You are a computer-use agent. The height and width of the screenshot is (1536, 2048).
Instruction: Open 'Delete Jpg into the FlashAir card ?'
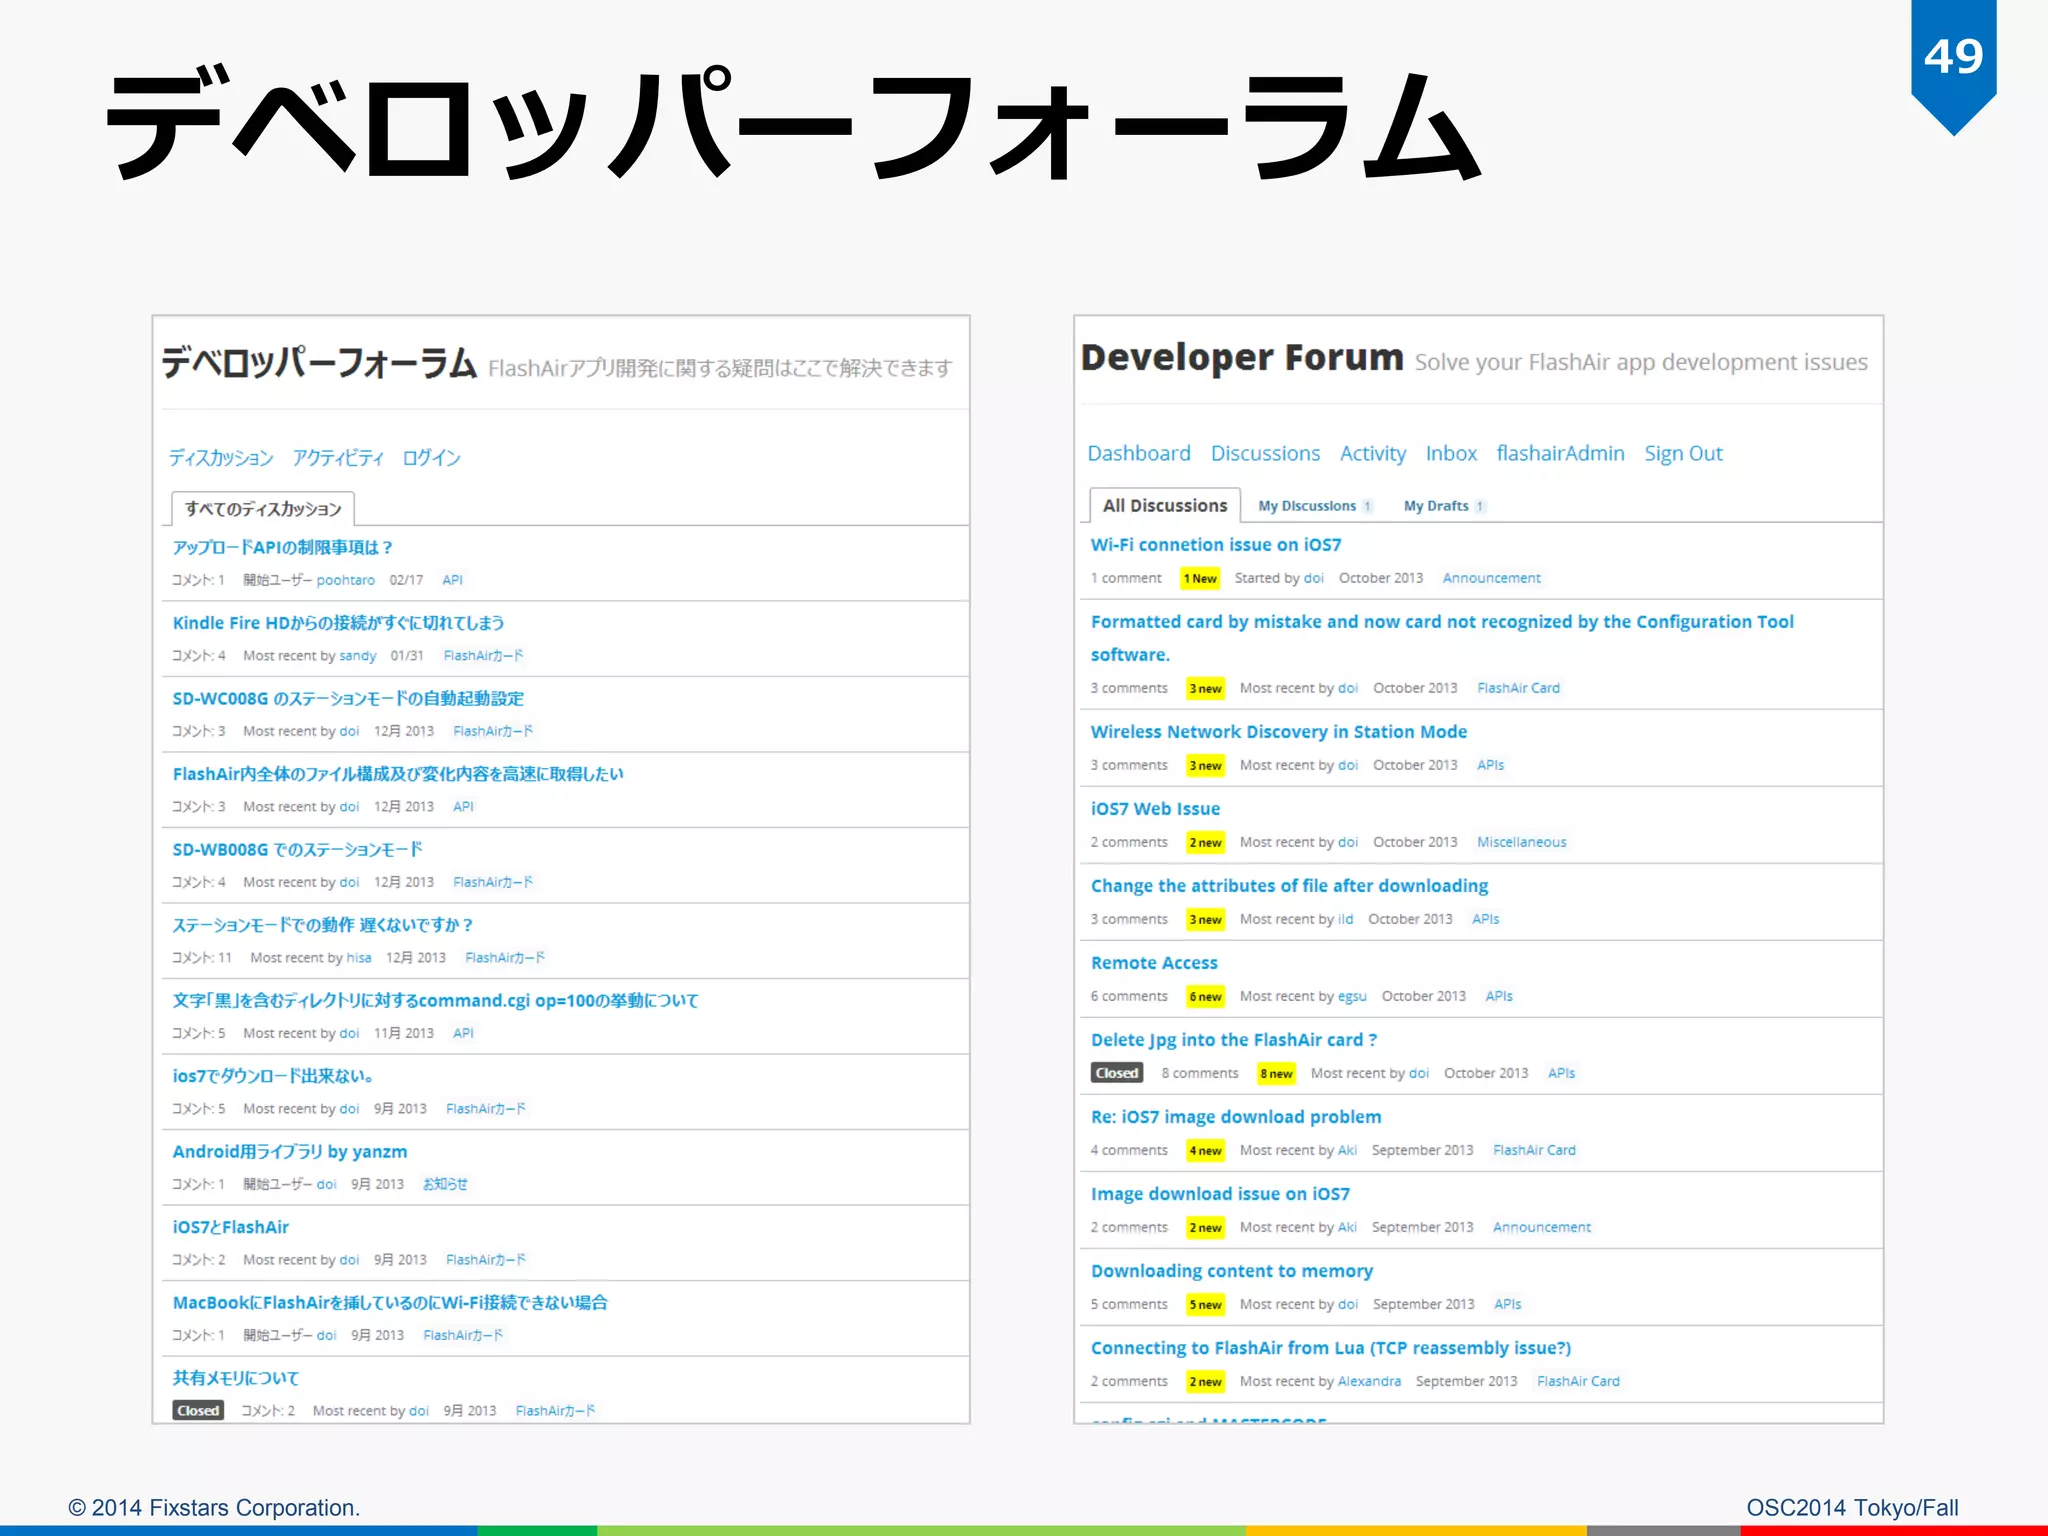(1234, 1039)
